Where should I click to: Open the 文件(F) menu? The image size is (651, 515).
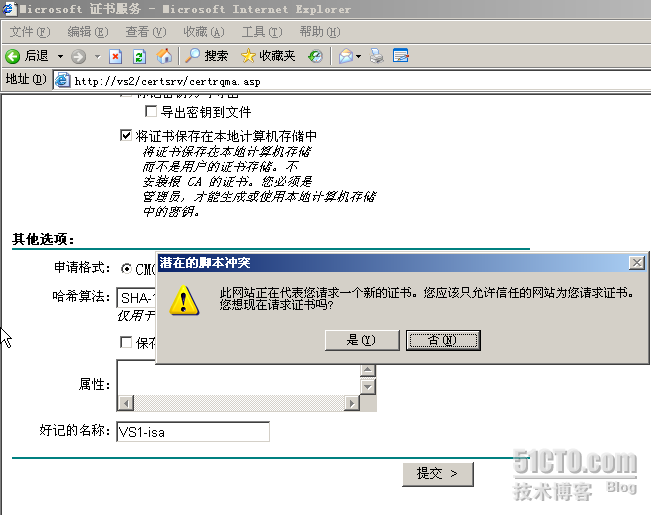point(30,32)
